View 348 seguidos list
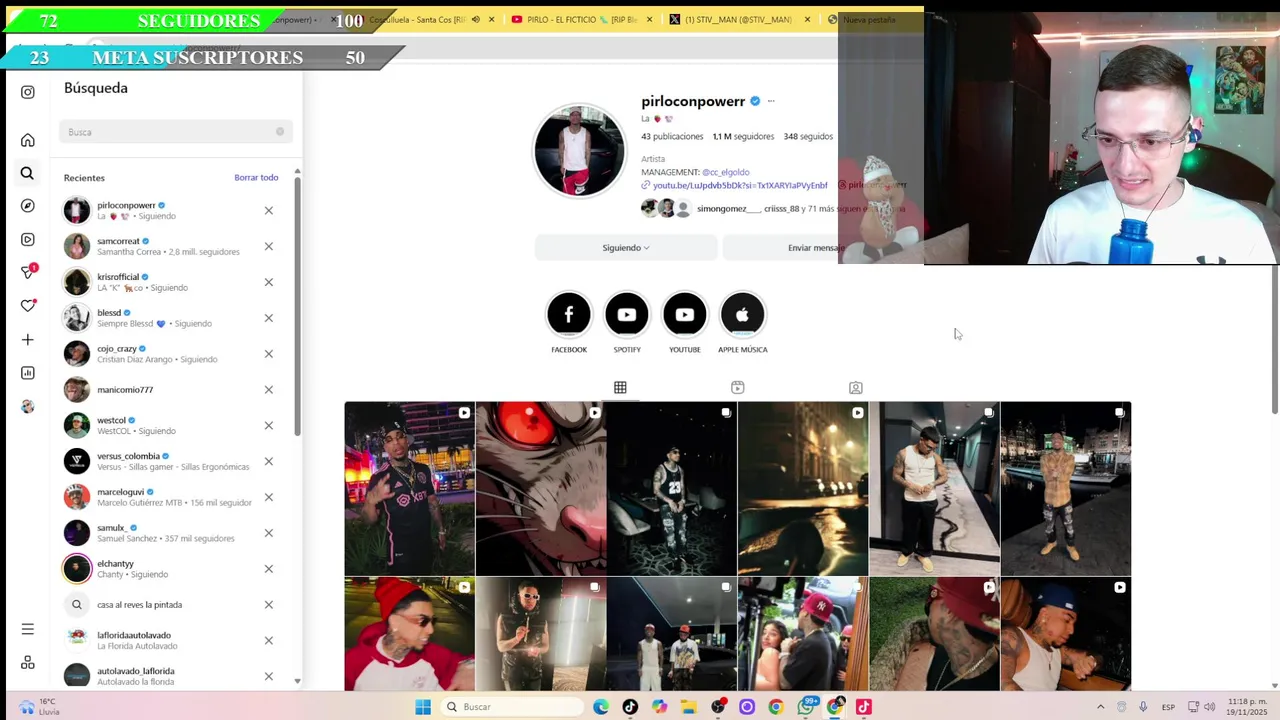The image size is (1280, 720). click(808, 136)
